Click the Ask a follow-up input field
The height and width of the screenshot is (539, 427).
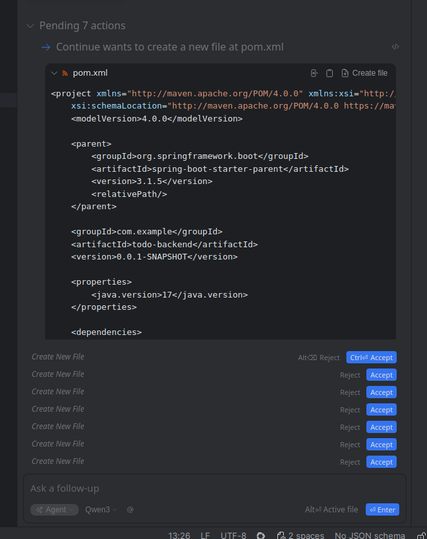click(x=215, y=488)
